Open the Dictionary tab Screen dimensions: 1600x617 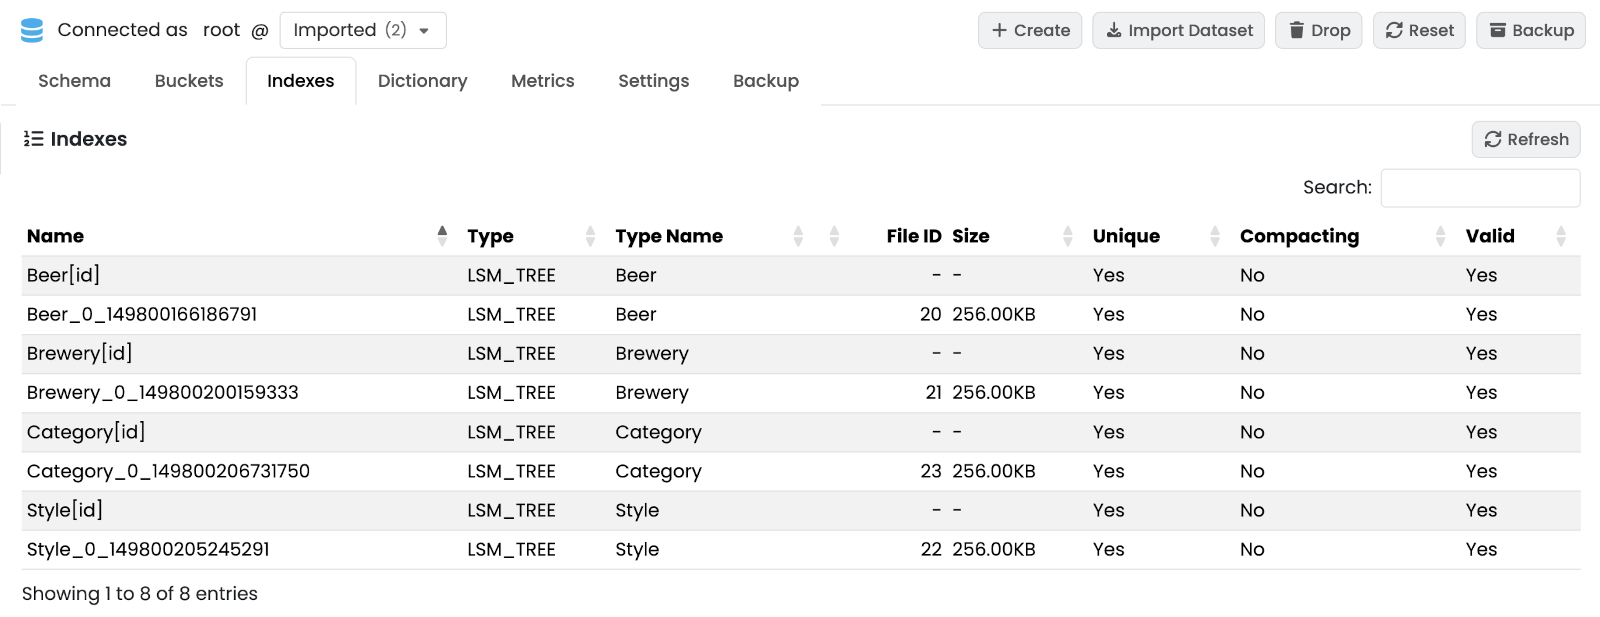point(422,81)
